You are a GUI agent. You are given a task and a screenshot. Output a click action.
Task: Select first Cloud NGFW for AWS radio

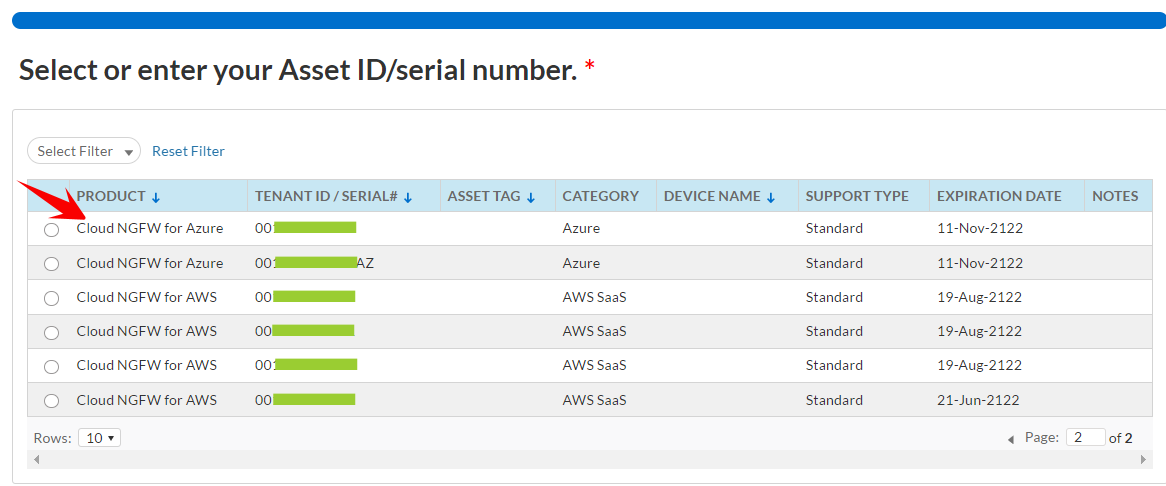point(52,298)
